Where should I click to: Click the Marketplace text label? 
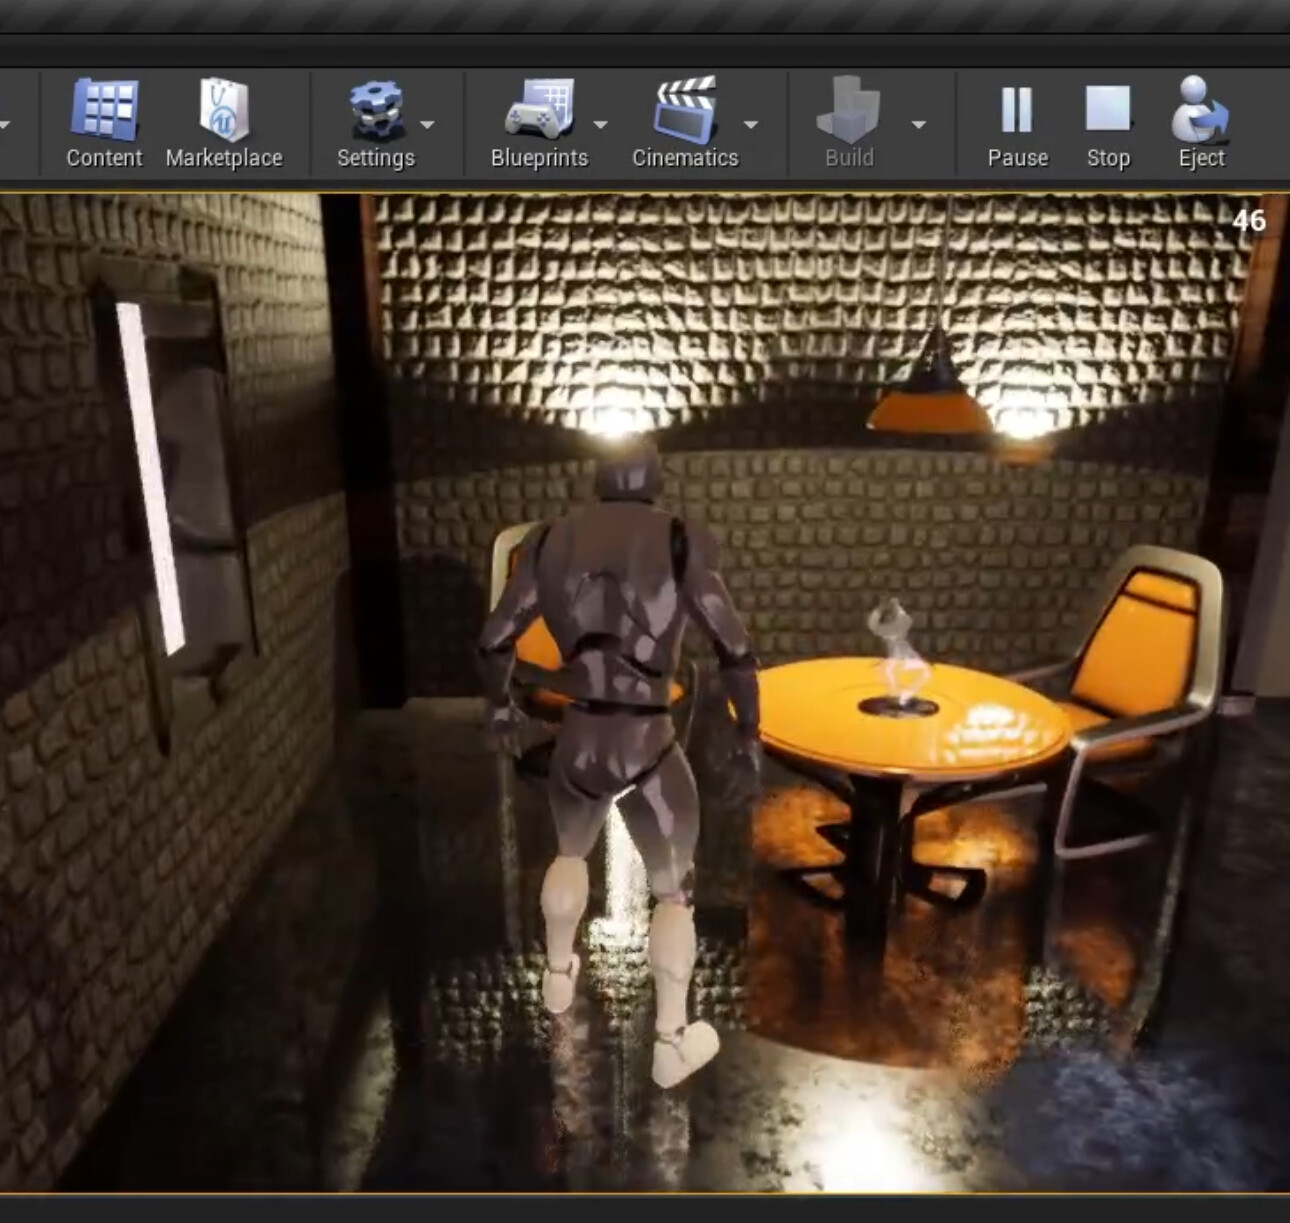pos(224,157)
